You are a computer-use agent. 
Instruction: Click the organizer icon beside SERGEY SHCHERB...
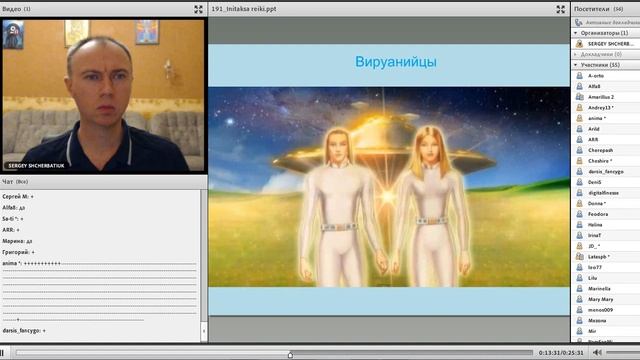579,44
